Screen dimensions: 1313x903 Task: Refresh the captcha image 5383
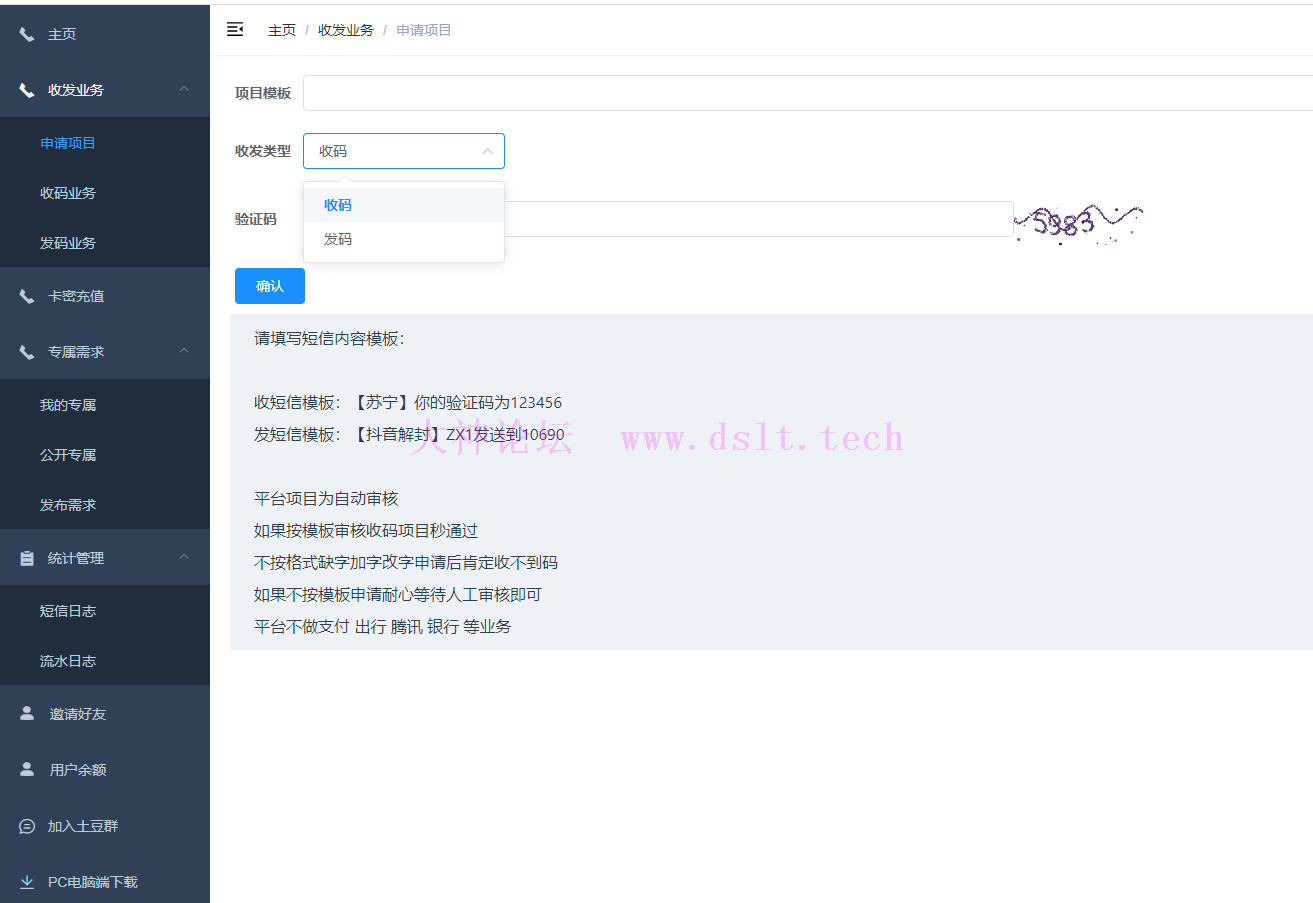point(1080,222)
